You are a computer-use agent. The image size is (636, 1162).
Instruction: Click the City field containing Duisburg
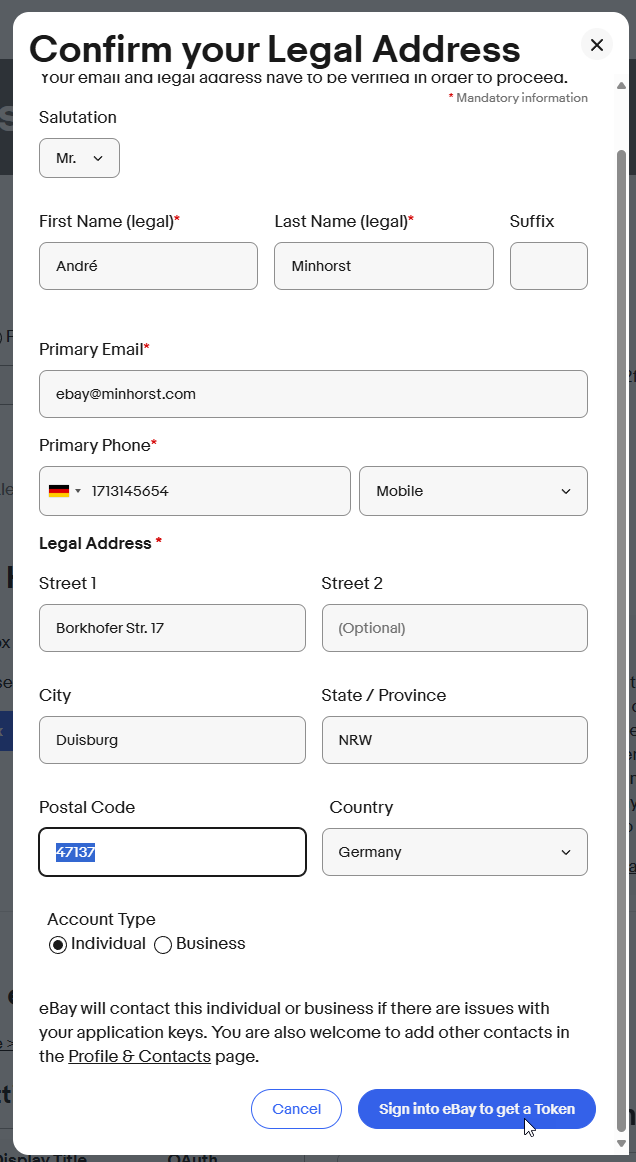coord(172,739)
